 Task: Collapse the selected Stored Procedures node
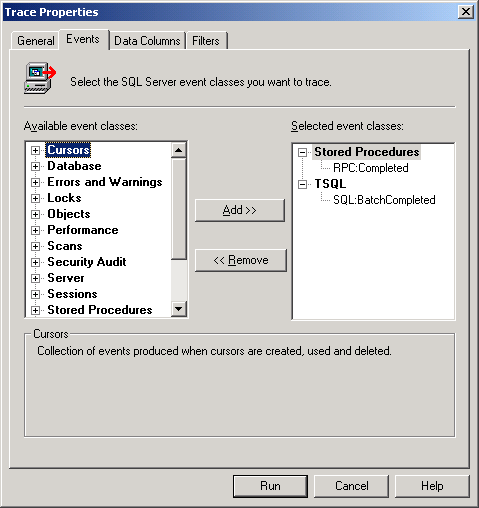(302, 152)
